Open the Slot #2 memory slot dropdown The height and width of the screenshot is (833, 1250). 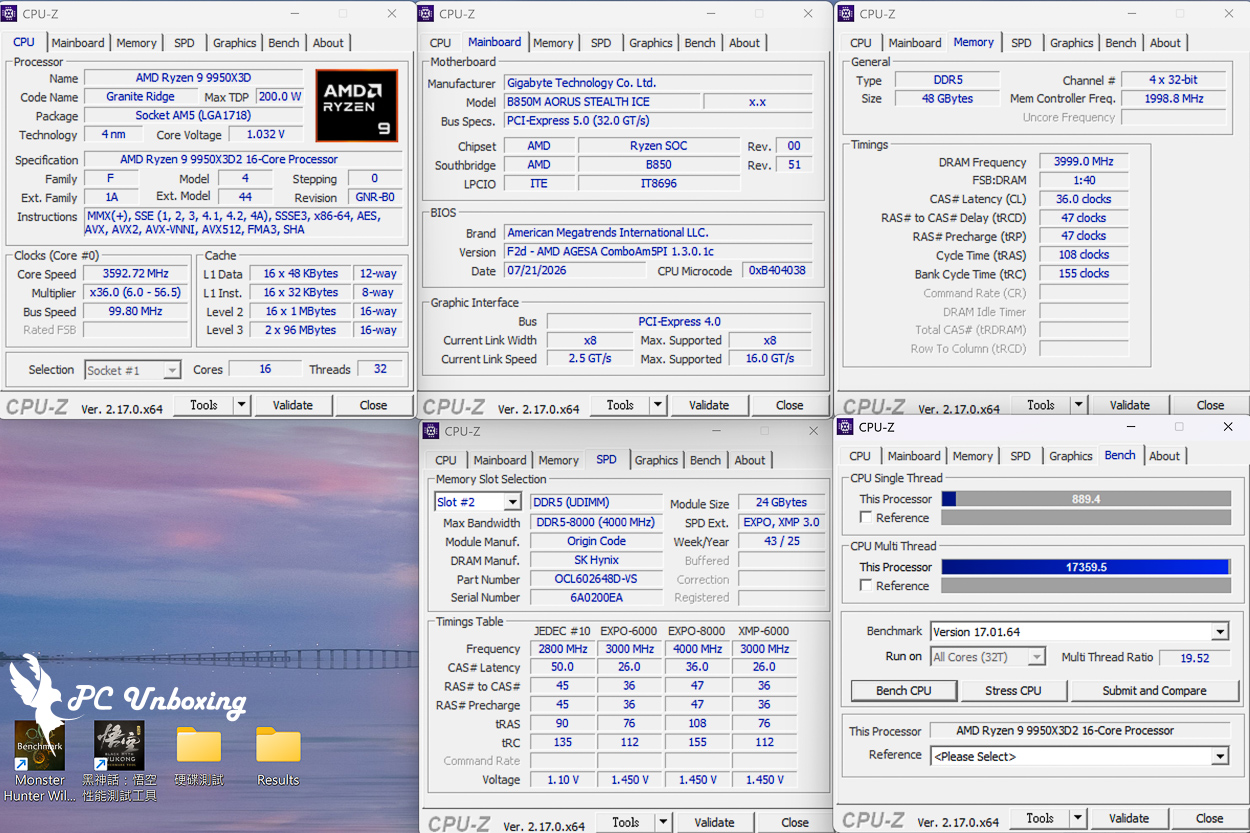point(513,502)
